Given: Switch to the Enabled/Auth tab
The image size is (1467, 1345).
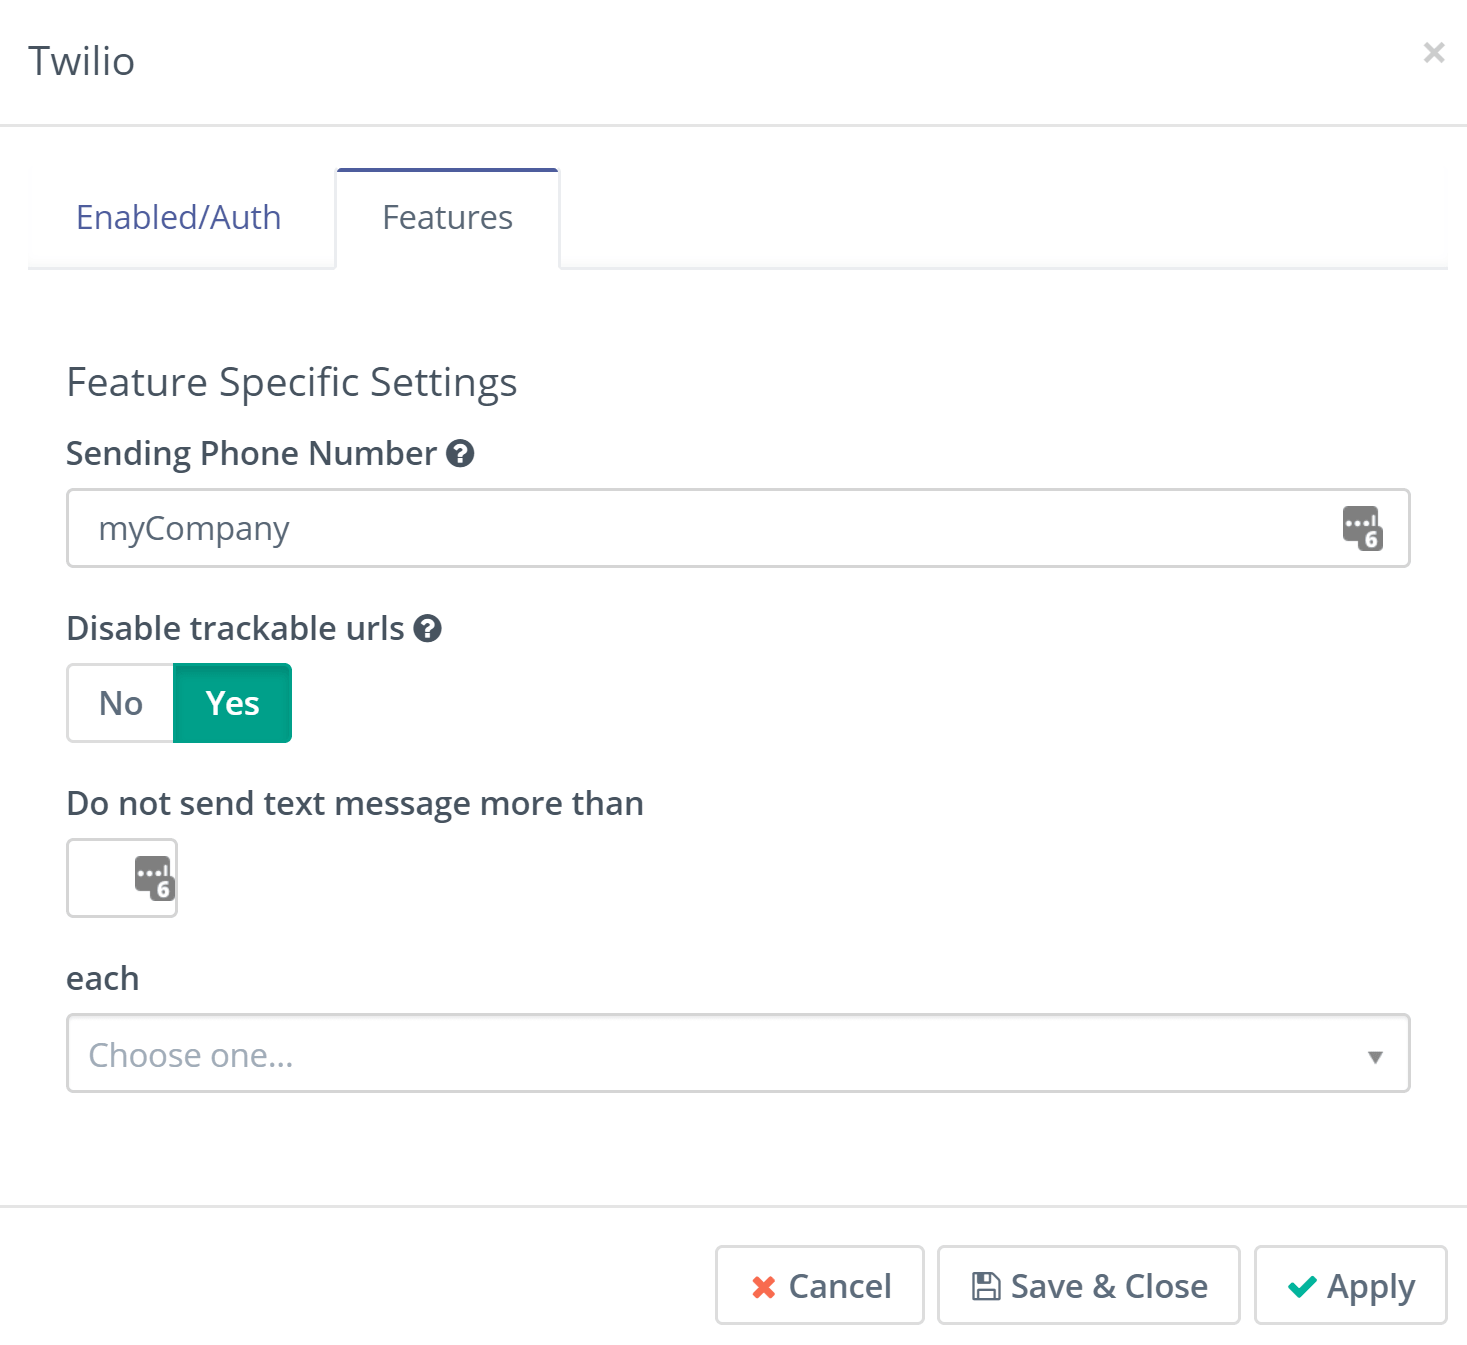Looking at the screenshot, I should [x=179, y=218].
